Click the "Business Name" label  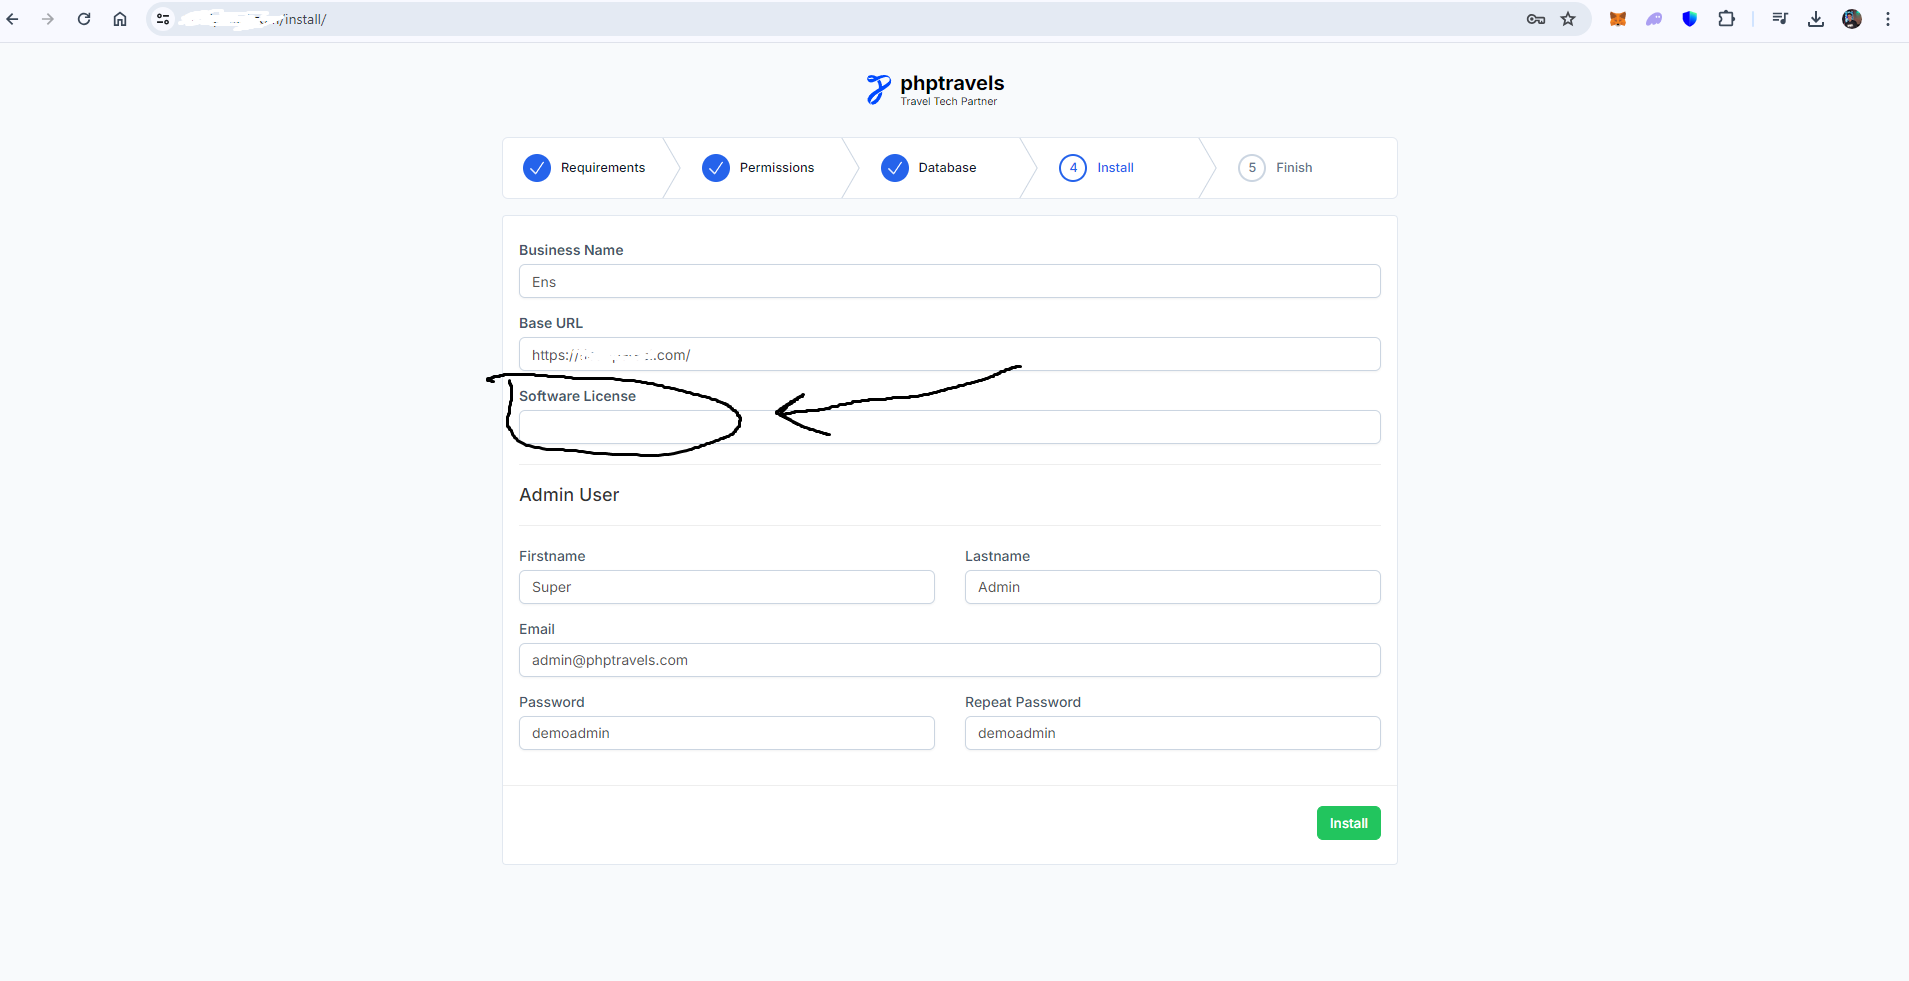coord(571,250)
